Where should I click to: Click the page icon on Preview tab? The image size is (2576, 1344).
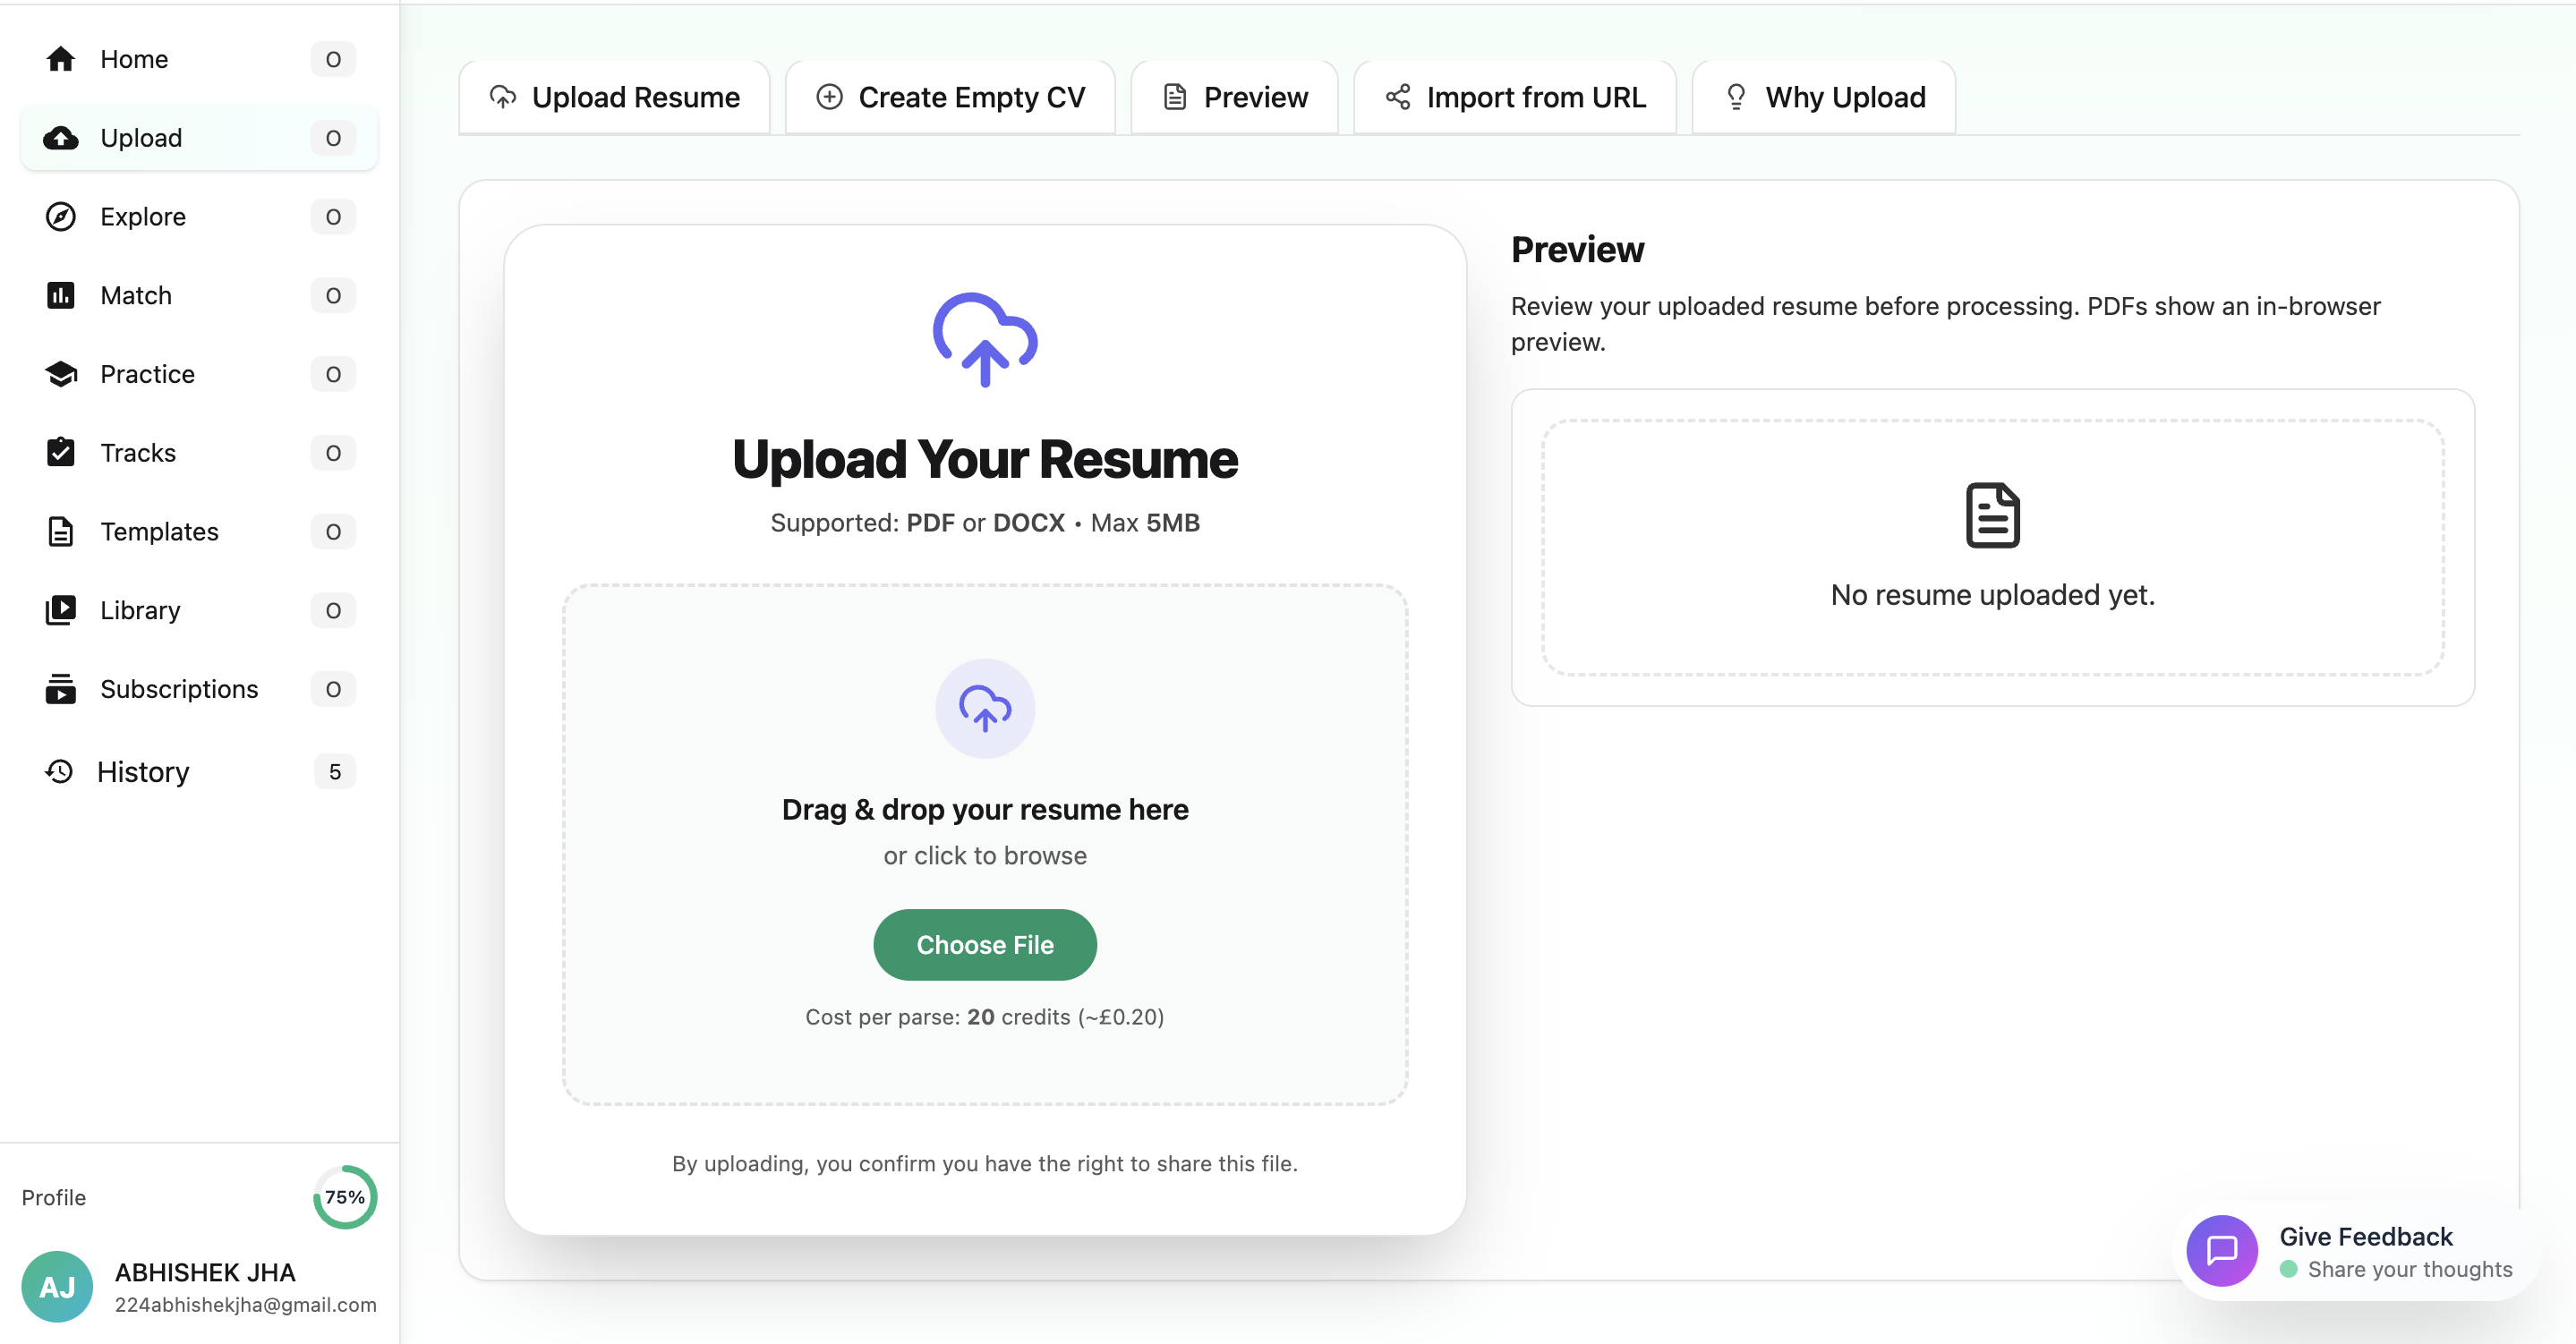1175,97
